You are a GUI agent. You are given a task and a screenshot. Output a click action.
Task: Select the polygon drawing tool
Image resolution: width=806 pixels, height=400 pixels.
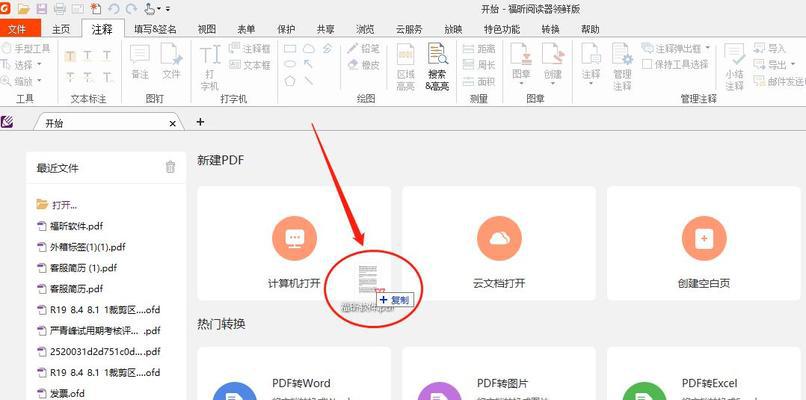point(290,81)
